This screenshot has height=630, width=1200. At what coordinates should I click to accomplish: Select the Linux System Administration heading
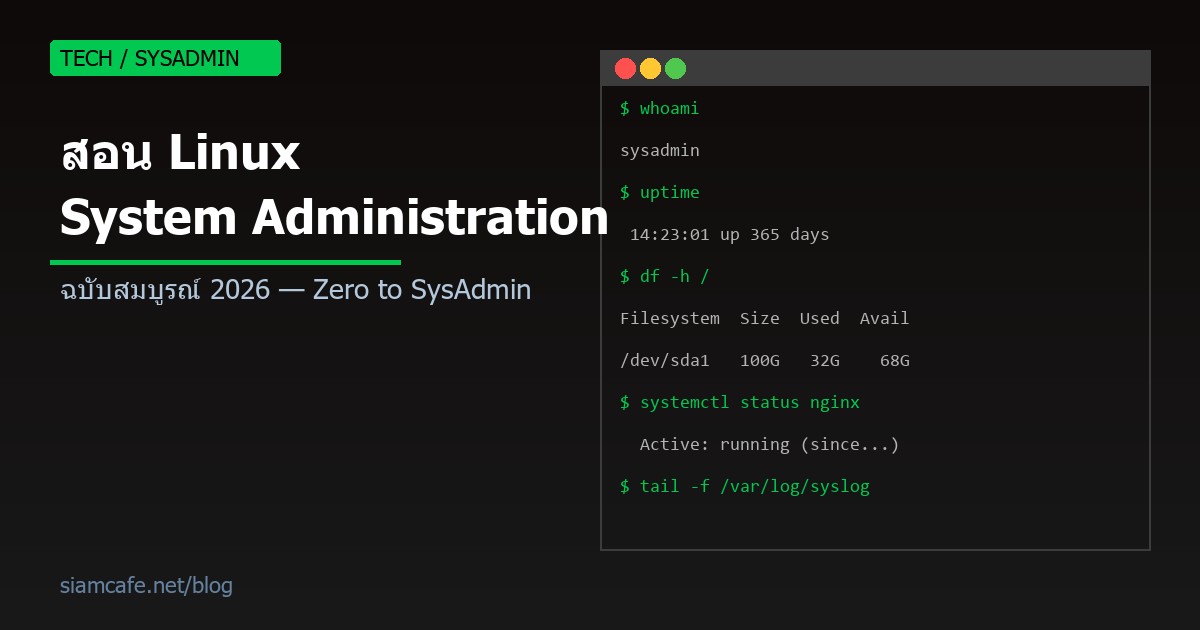tap(330, 185)
